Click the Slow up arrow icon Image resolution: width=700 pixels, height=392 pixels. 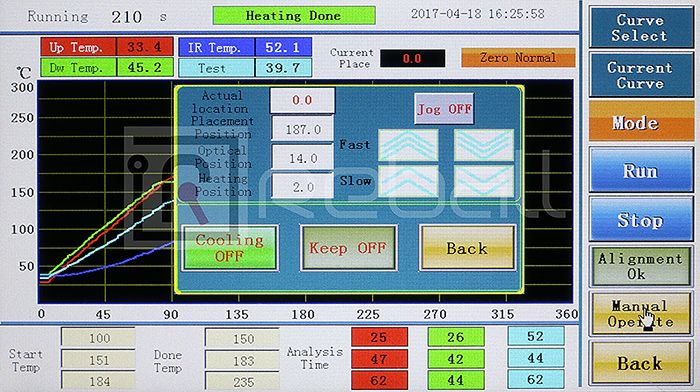pos(408,181)
